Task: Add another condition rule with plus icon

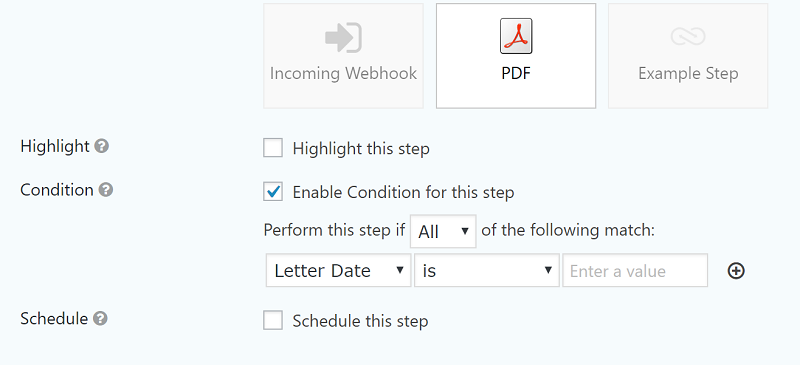Action: [x=736, y=271]
